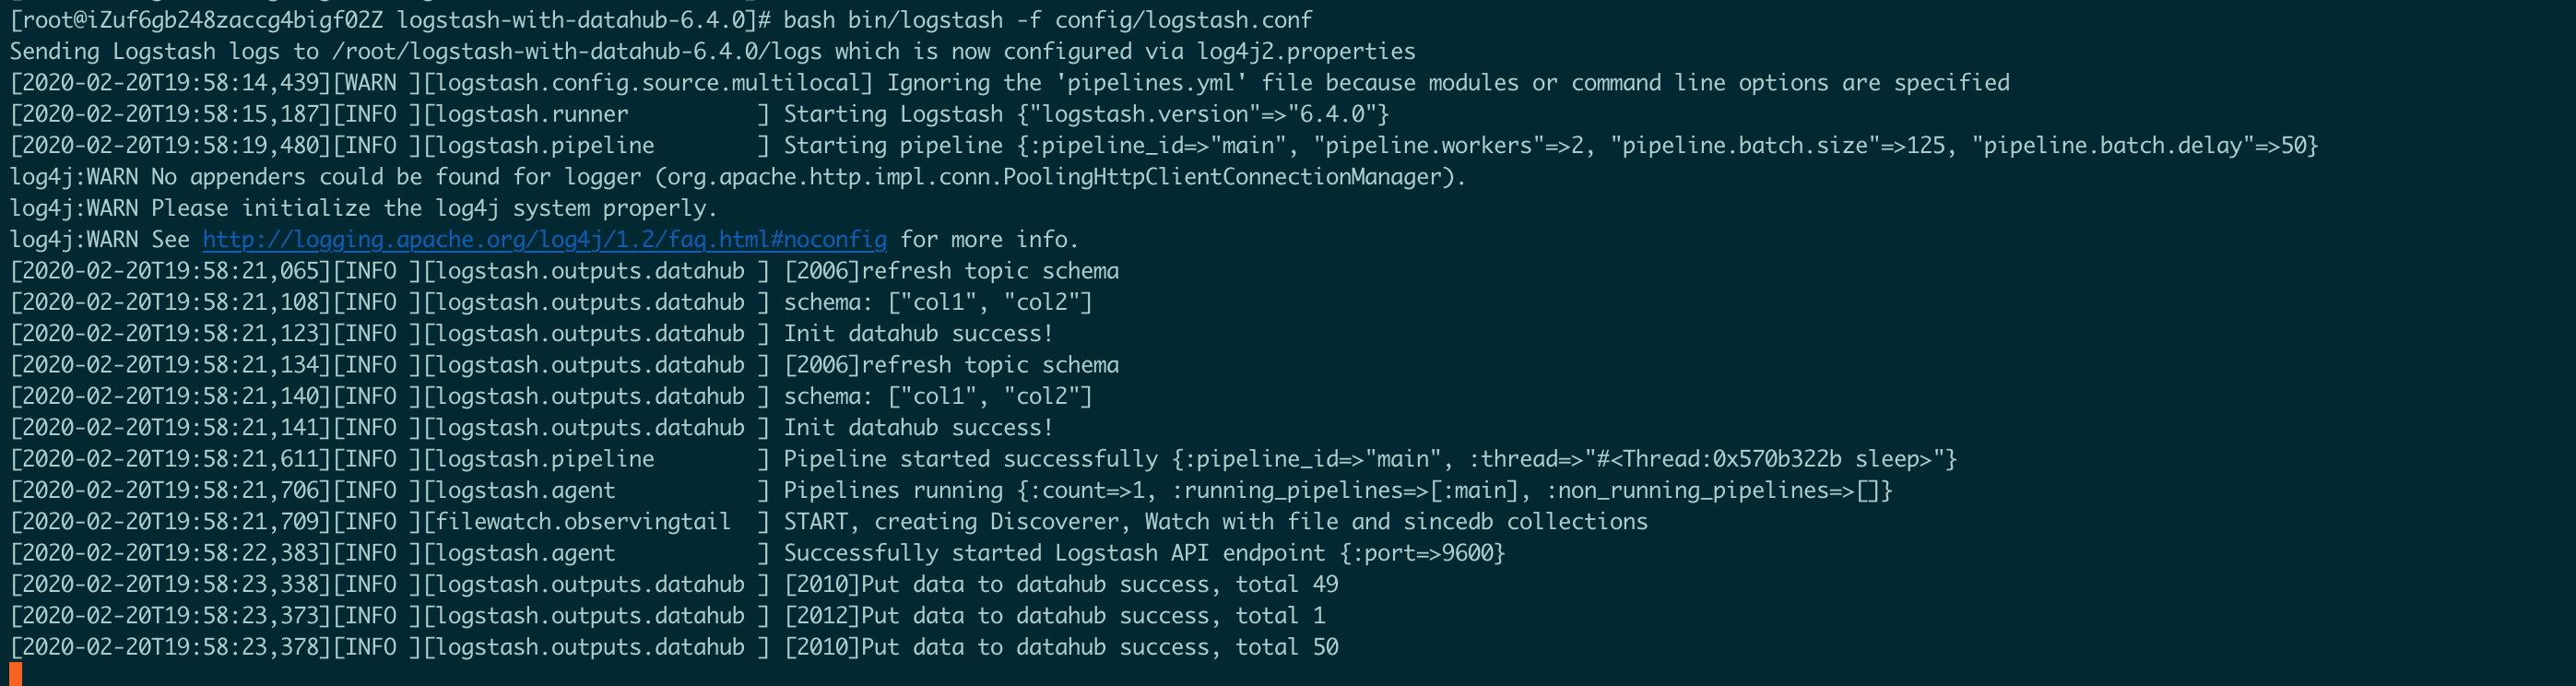
Task: Click 'Successfully started Logstash API endpoint' message
Action: (x=1055, y=553)
